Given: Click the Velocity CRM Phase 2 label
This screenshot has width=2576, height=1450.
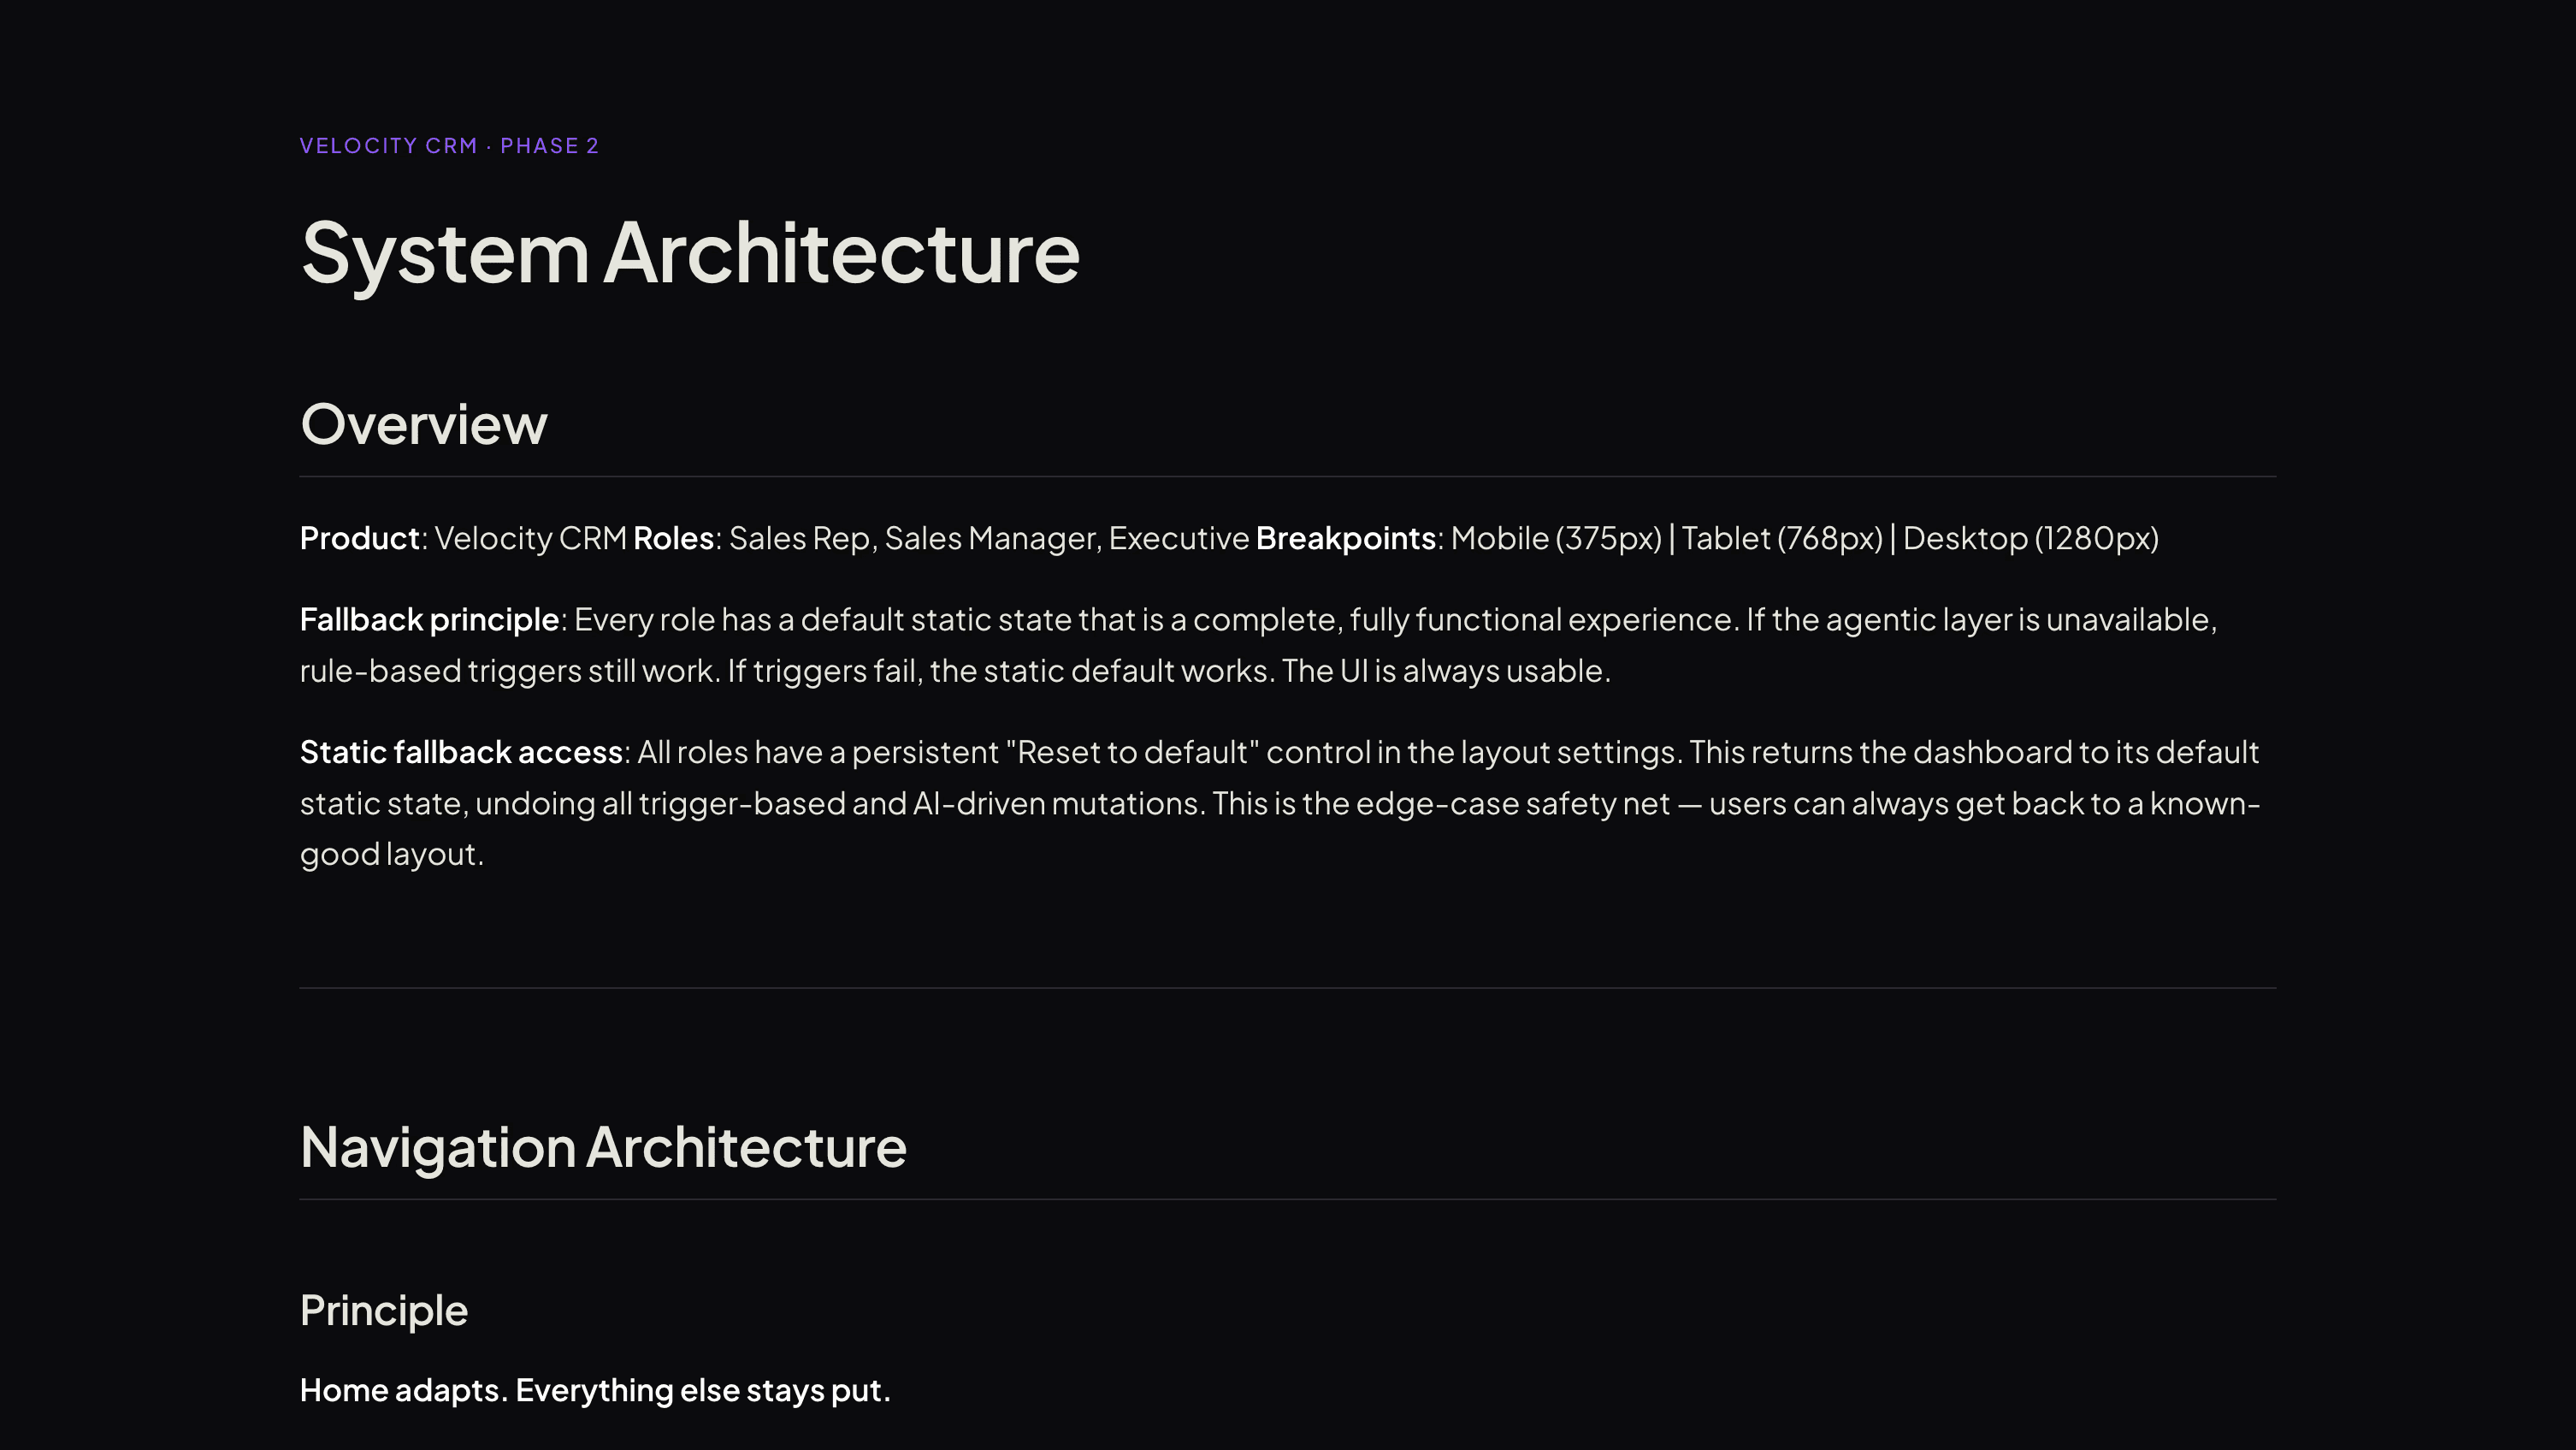Looking at the screenshot, I should coord(448,146).
